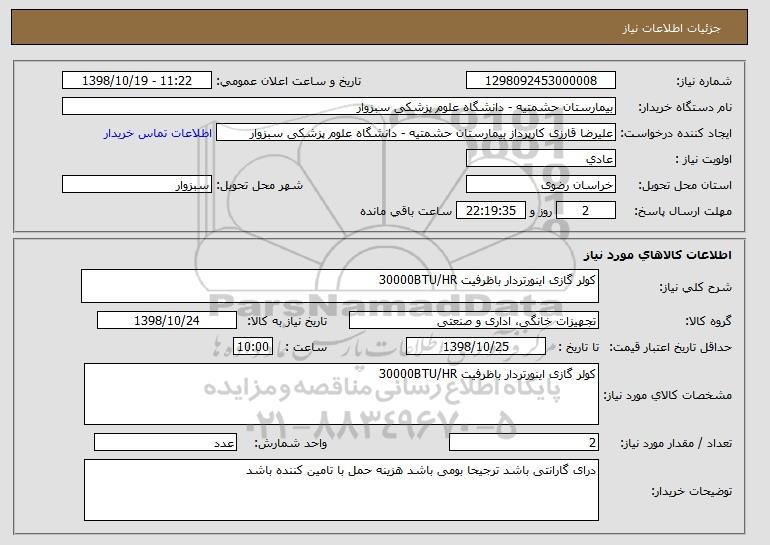Open the buyer contact information link
Viewport: 770px width, 545px height.
pyautogui.click(x=158, y=133)
